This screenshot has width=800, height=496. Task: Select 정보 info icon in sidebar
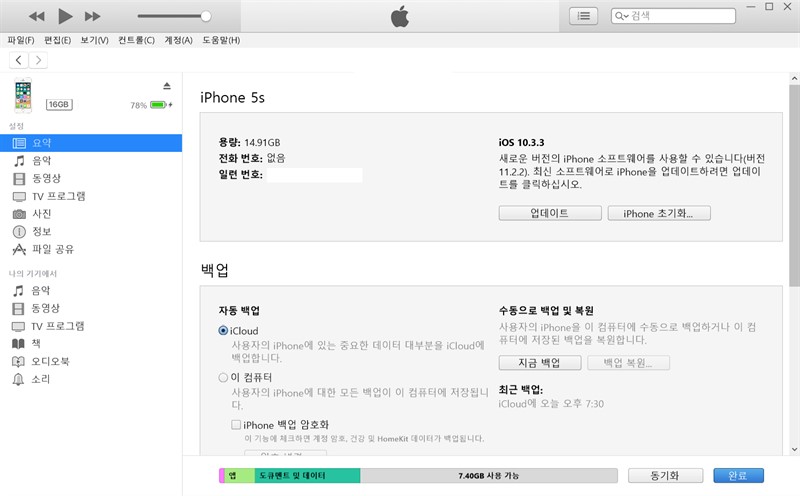tap(19, 232)
